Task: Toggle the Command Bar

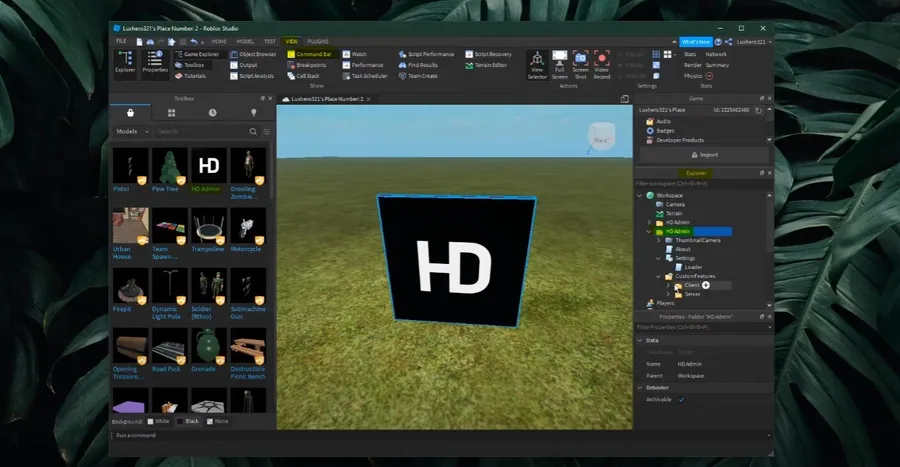Action: click(x=309, y=54)
